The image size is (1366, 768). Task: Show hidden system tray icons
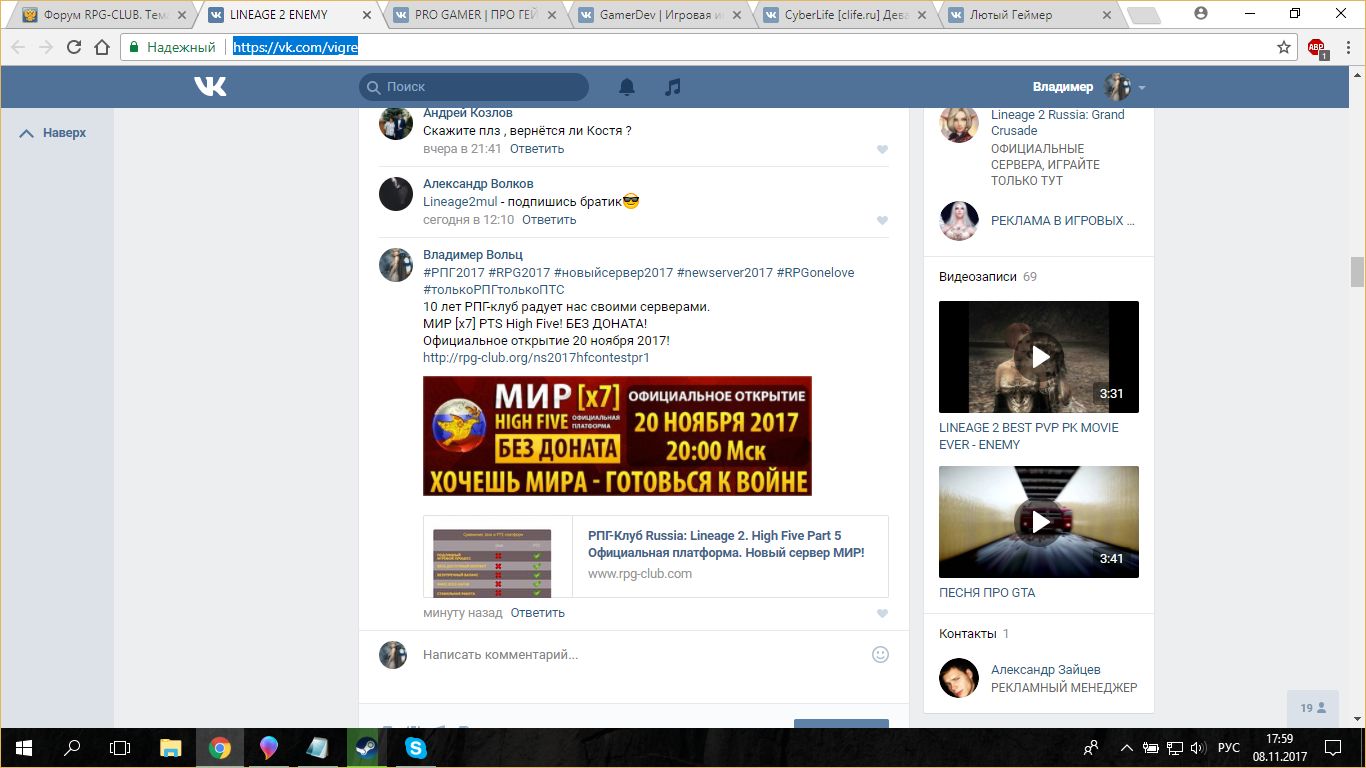coord(1127,747)
